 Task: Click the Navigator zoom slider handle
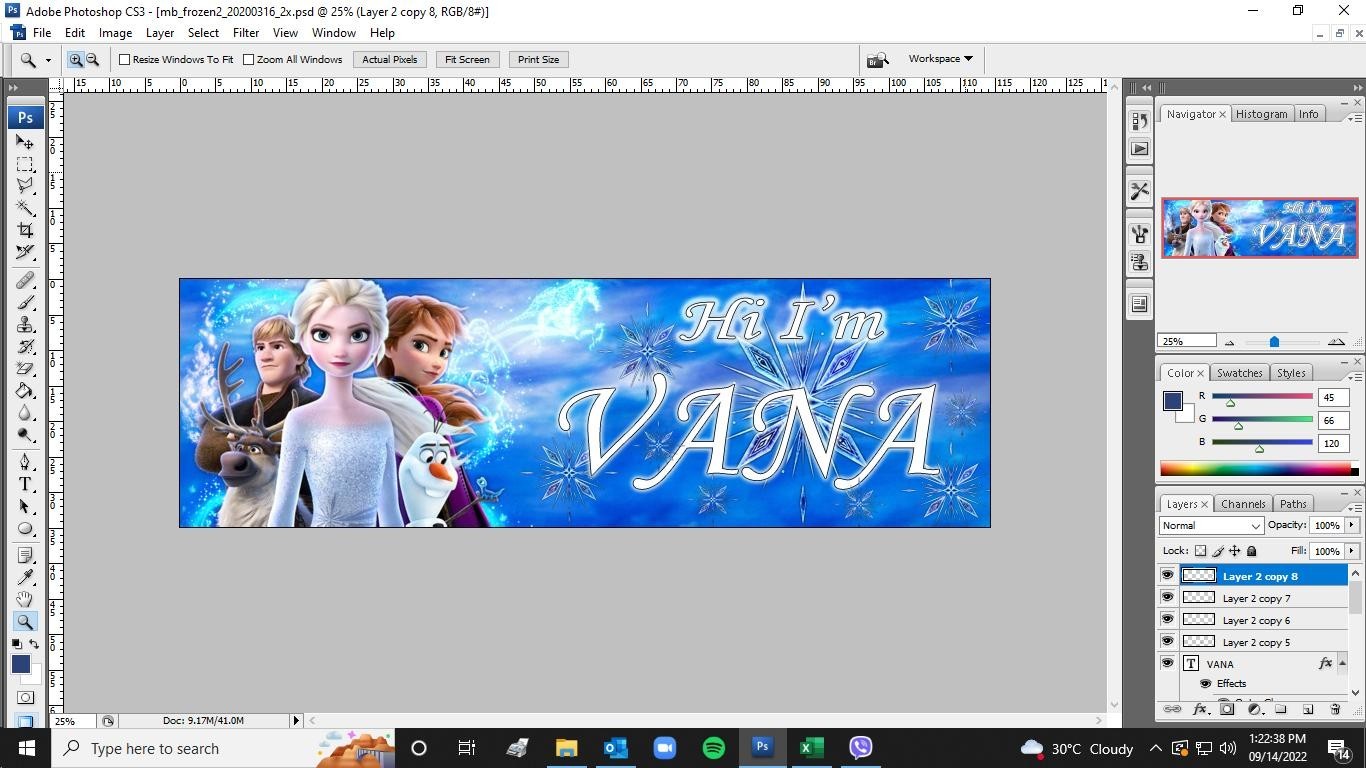coord(1274,342)
